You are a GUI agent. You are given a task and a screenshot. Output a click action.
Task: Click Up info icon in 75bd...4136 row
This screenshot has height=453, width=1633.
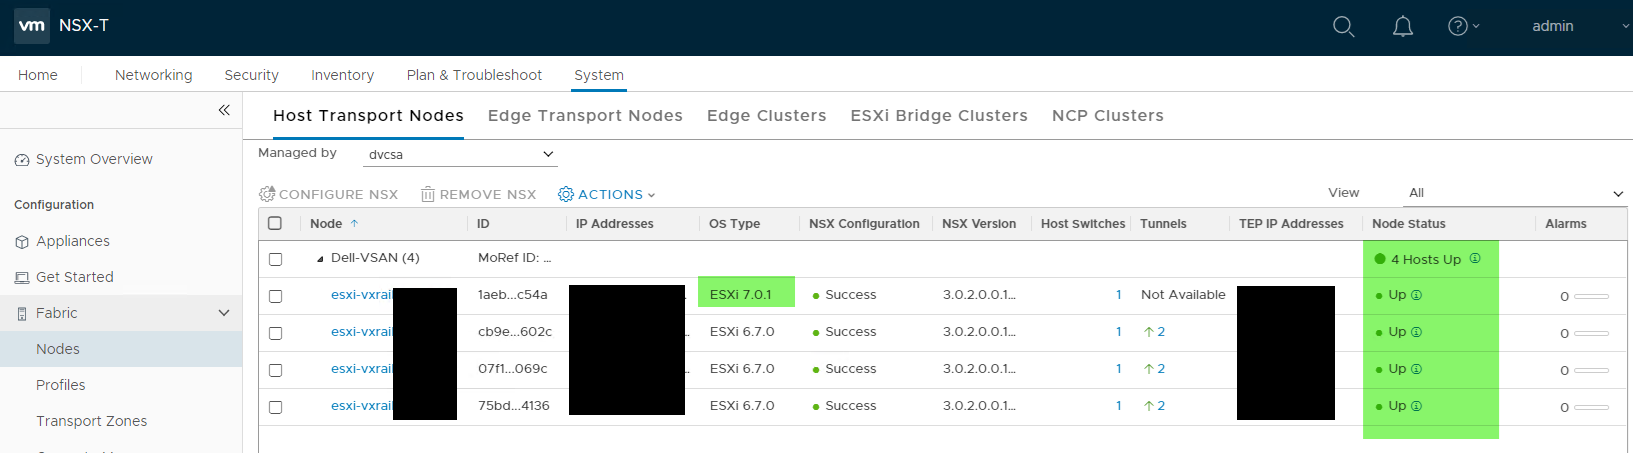1416,406
